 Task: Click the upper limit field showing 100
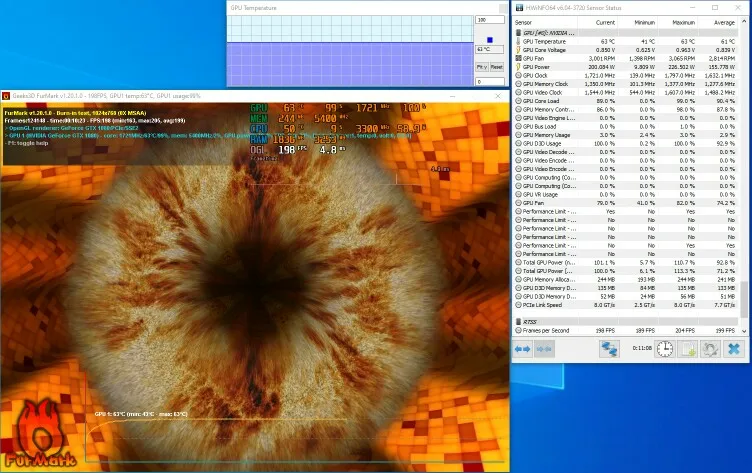click(x=490, y=20)
